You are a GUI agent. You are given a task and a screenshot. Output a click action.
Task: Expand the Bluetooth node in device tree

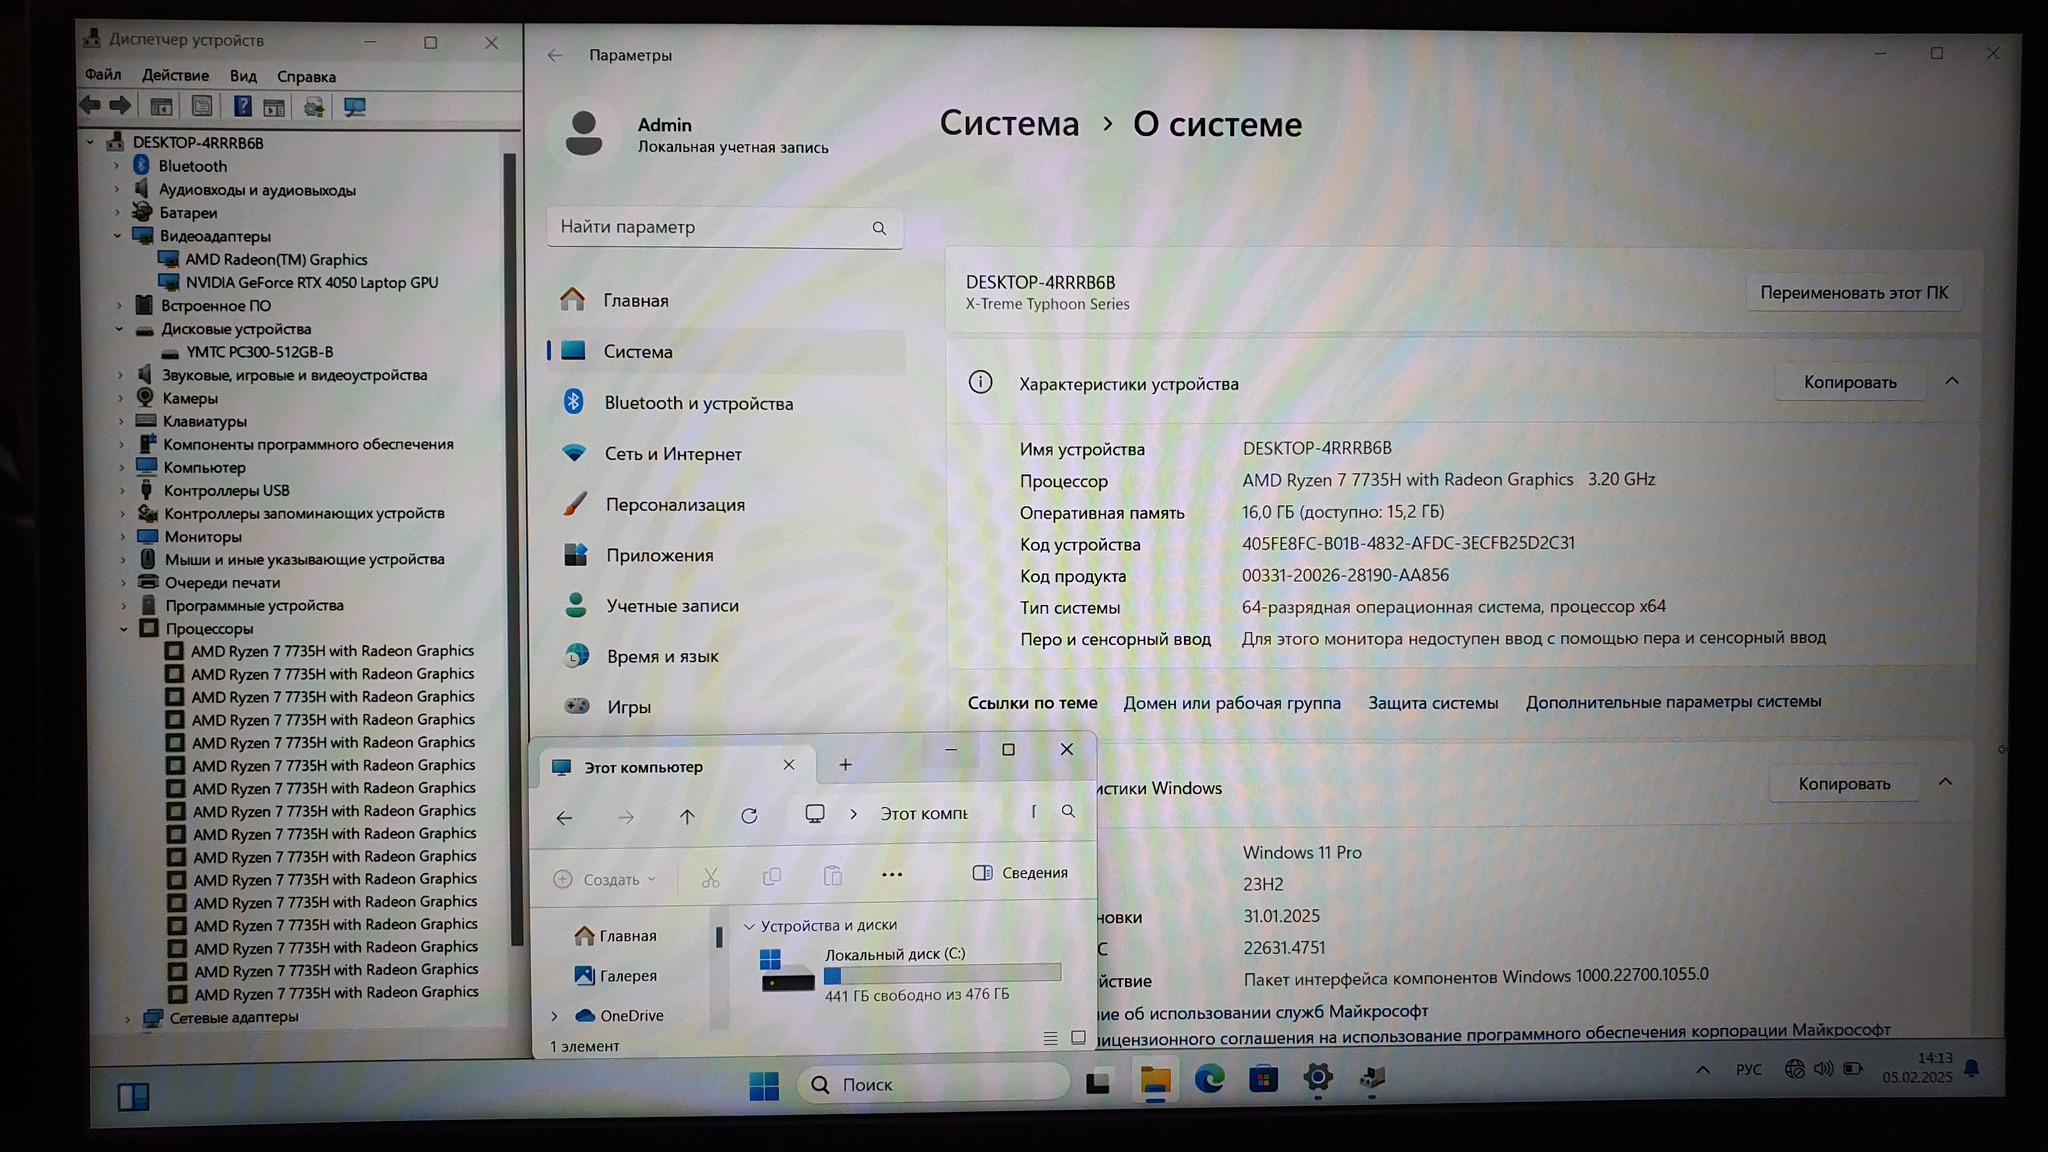point(117,166)
